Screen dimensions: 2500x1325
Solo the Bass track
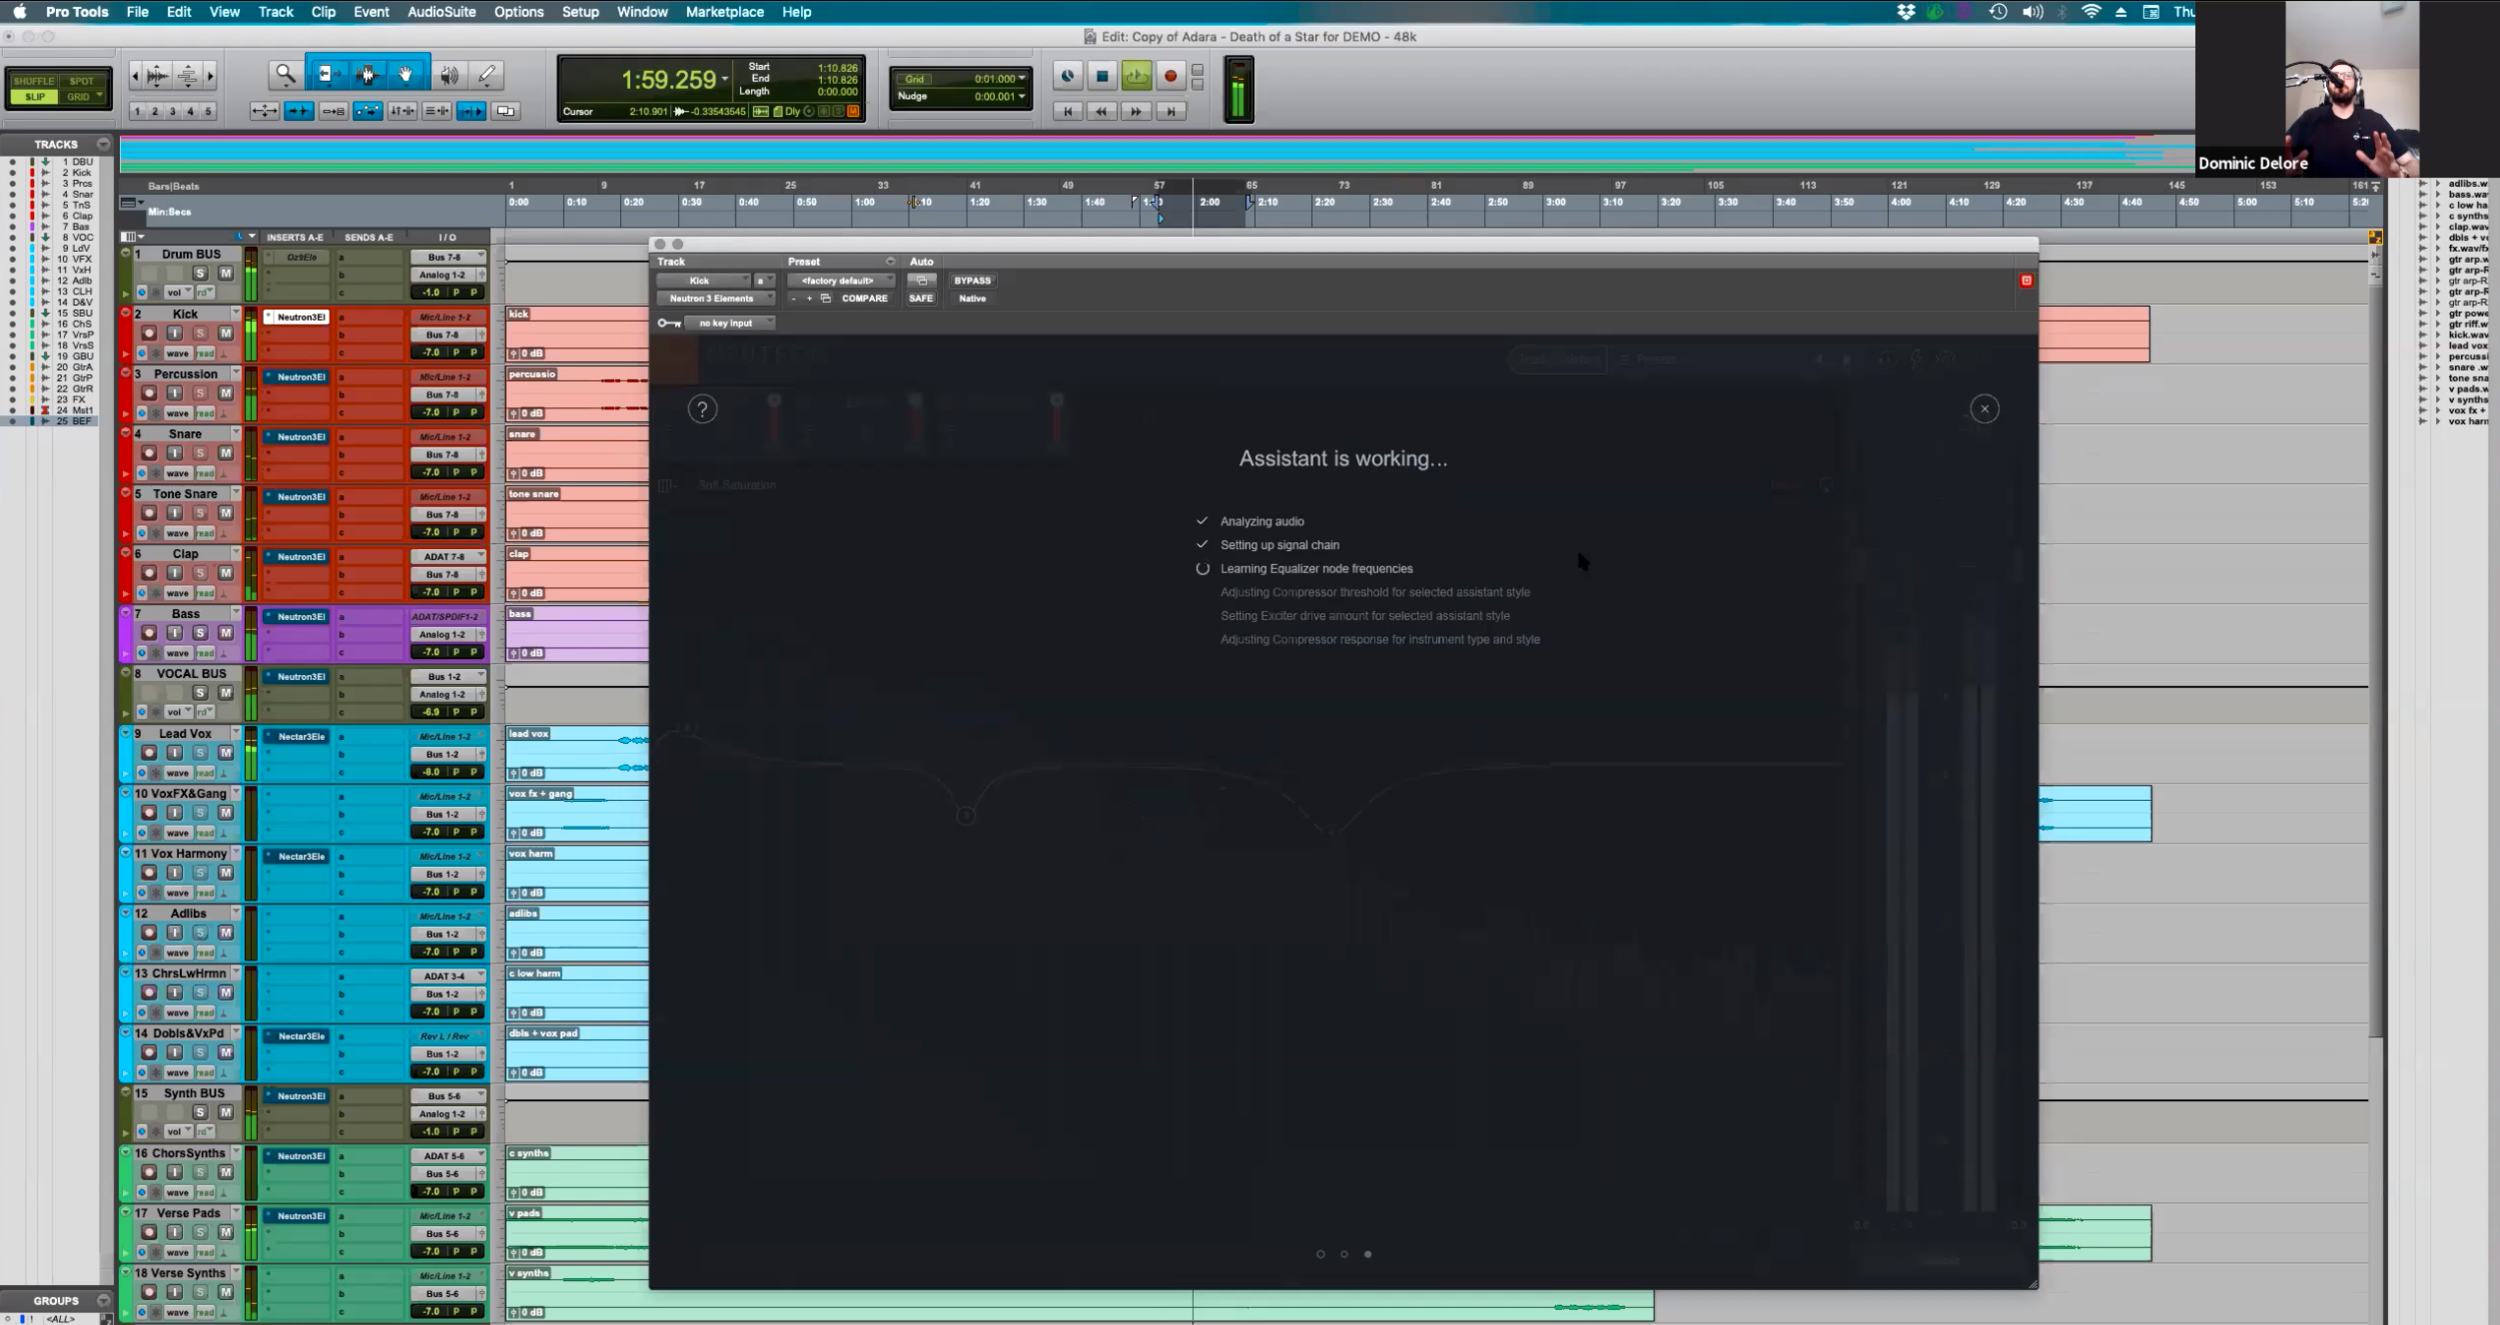pos(200,633)
